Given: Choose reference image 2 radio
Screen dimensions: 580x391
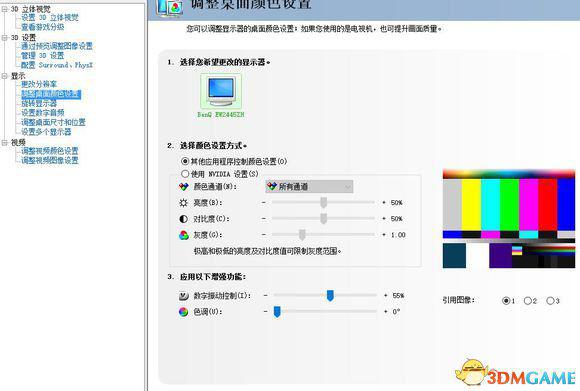Looking at the screenshot, I should (528, 300).
